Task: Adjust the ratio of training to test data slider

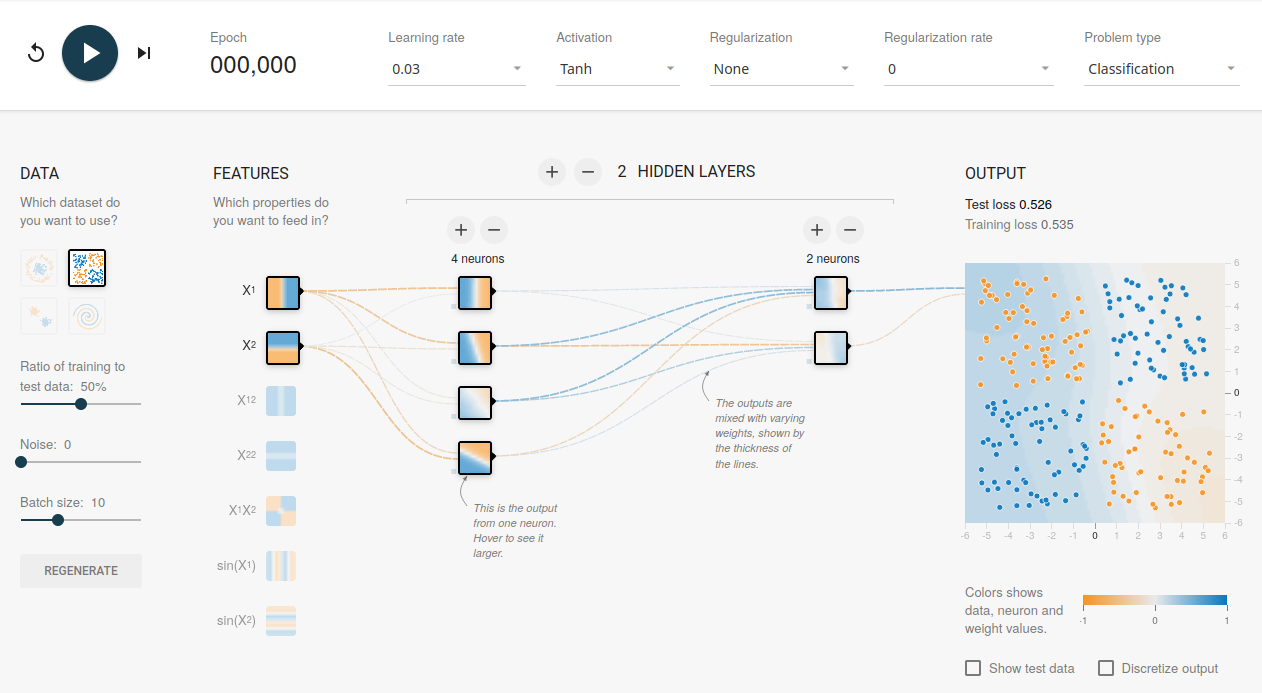Action: [81, 404]
